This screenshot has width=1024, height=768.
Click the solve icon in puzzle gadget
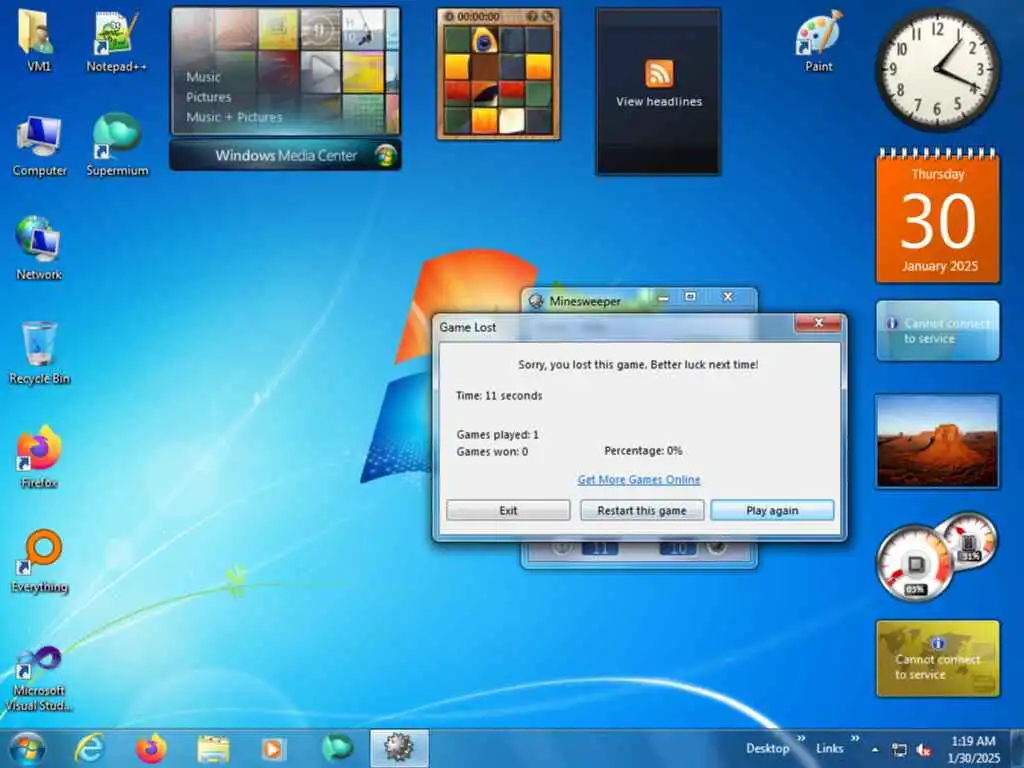547,16
